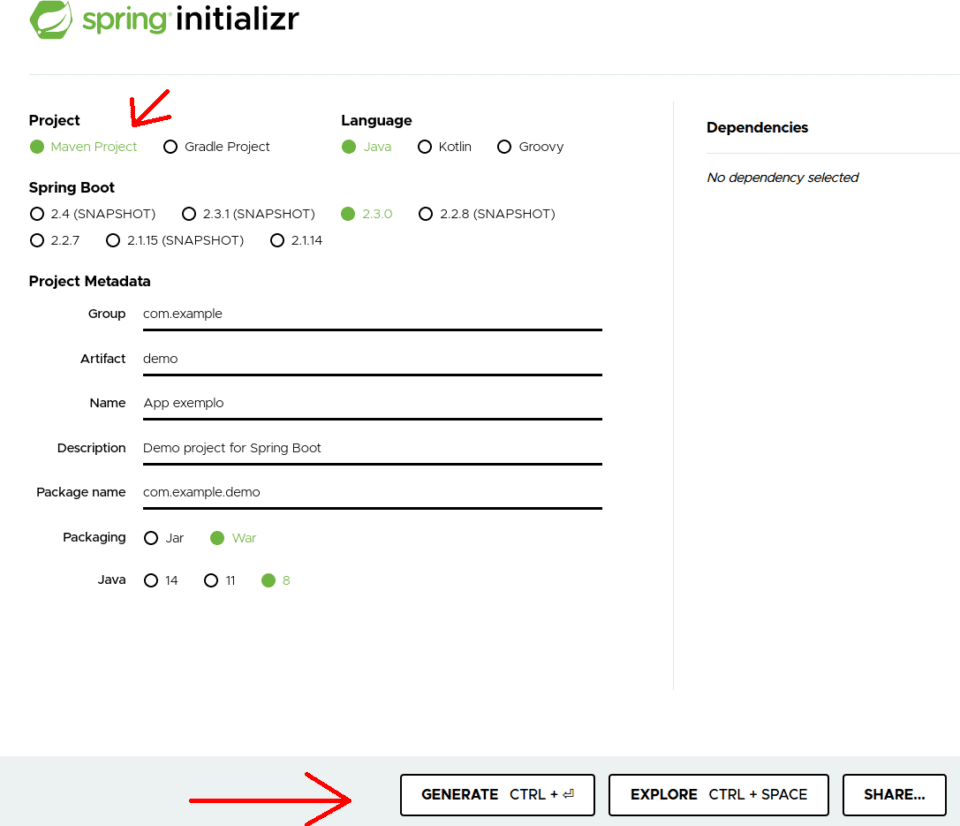Screen dimensions: 960x826
Task: Pick Java version 14
Action: 161,580
